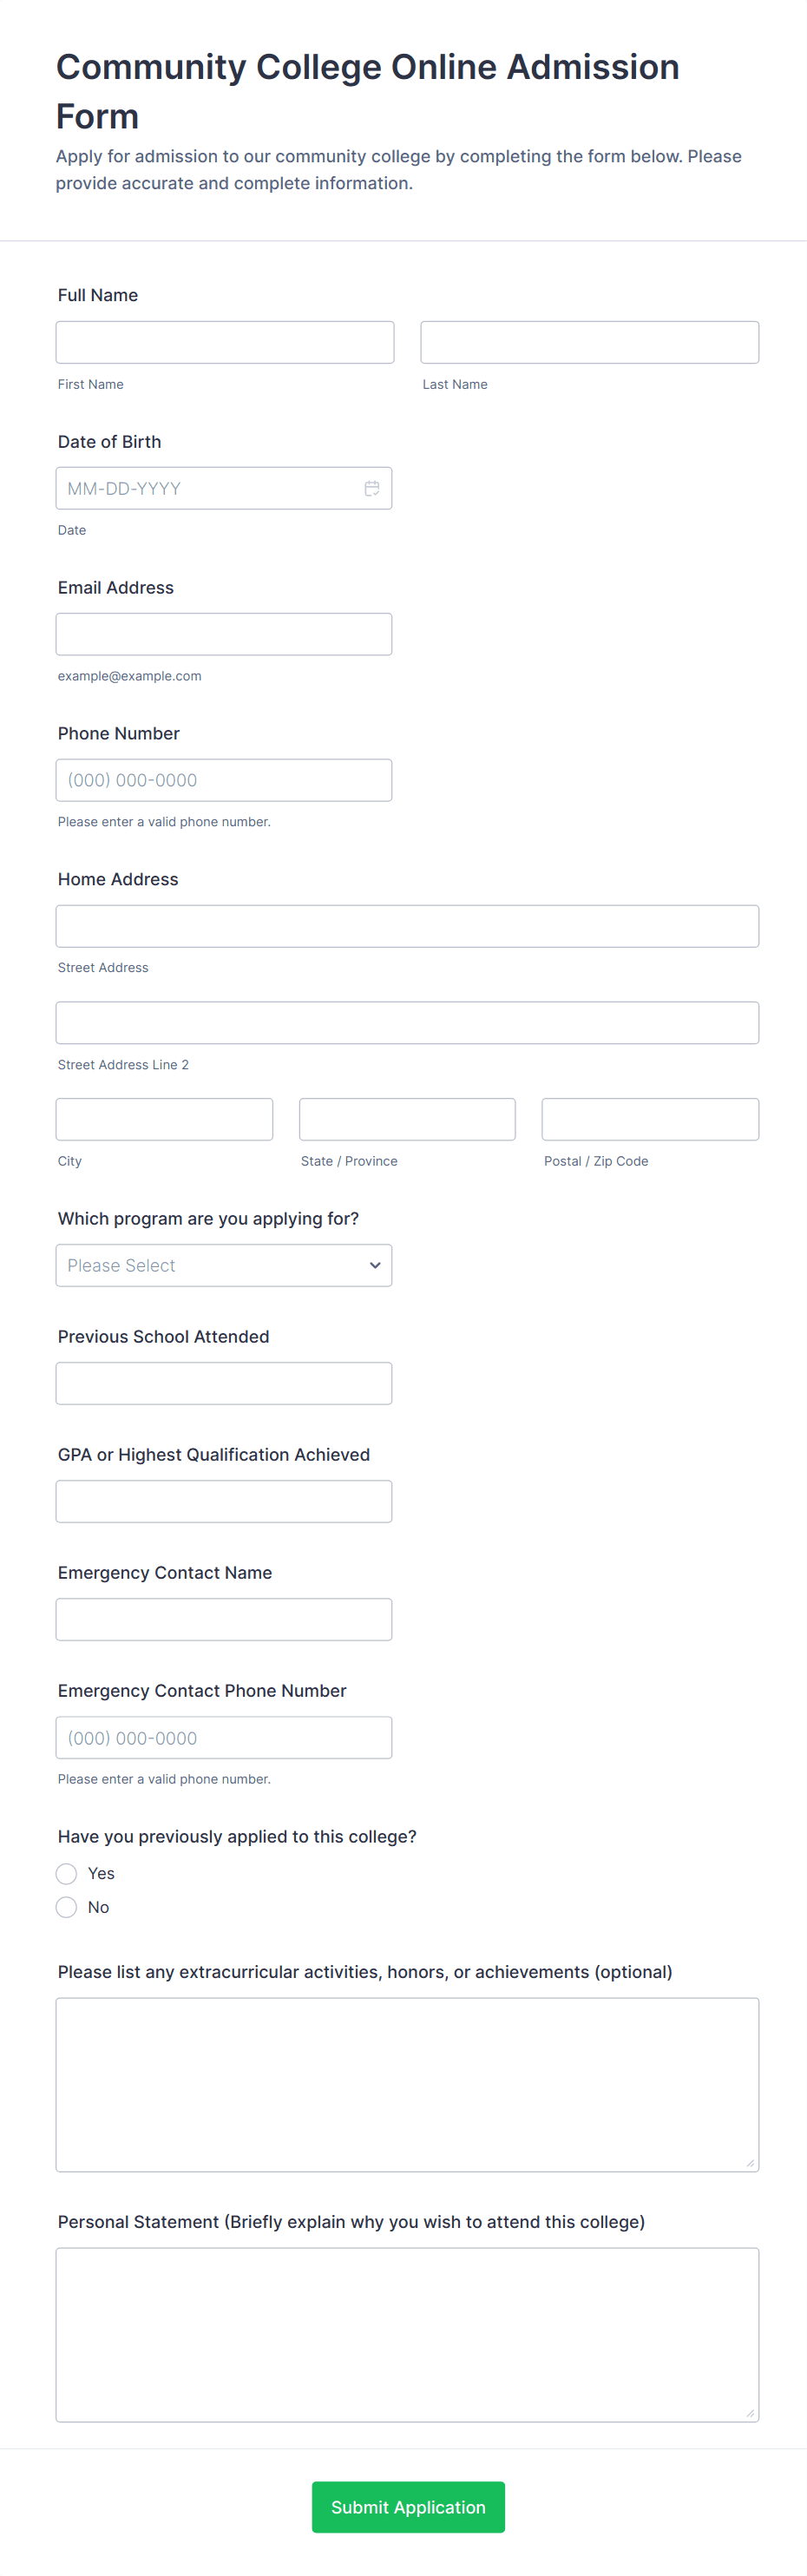Focus the Phone Number input
Viewport: 807px width, 2576px height.
(224, 780)
